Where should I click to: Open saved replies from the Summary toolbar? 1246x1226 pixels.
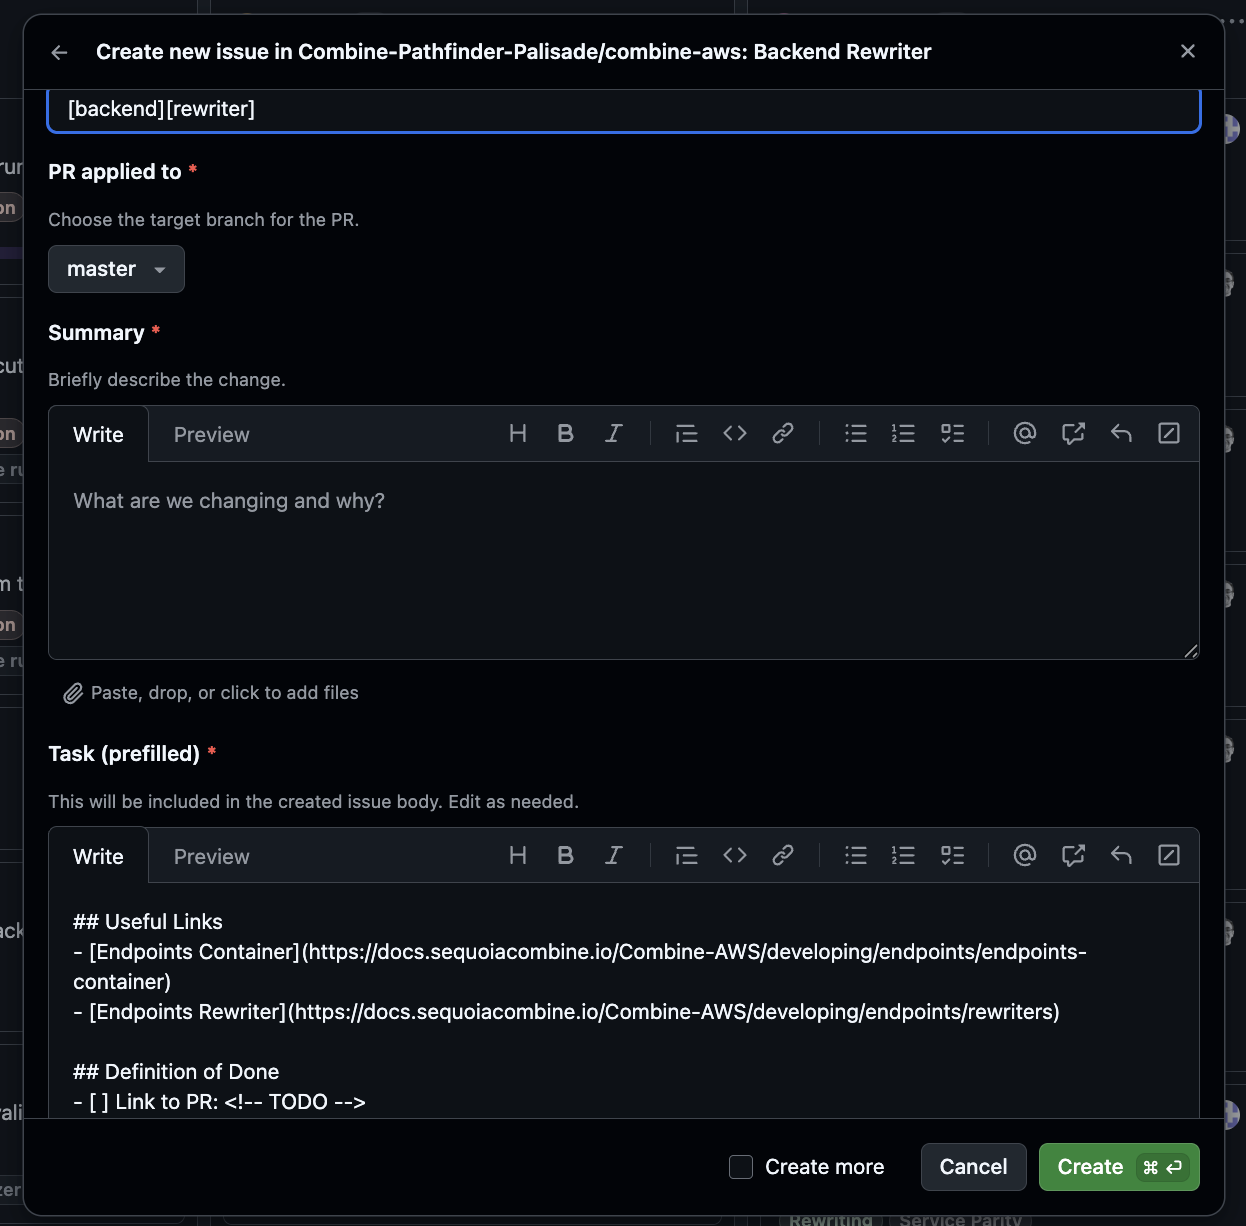[1121, 433]
